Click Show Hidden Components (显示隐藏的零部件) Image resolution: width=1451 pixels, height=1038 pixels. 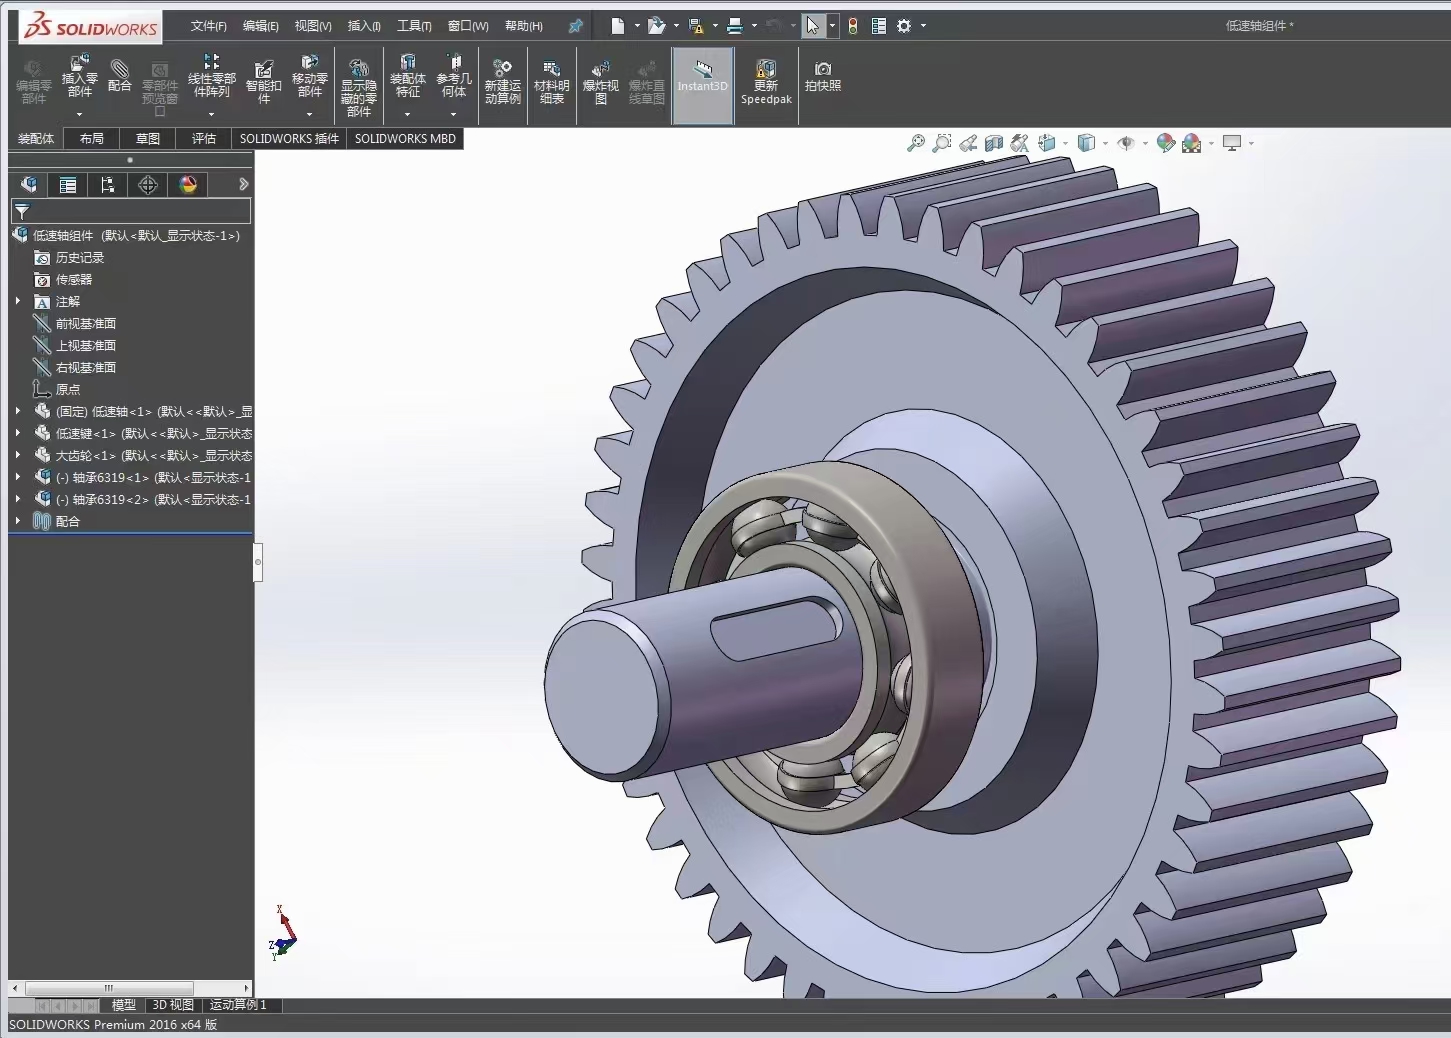coord(358,88)
